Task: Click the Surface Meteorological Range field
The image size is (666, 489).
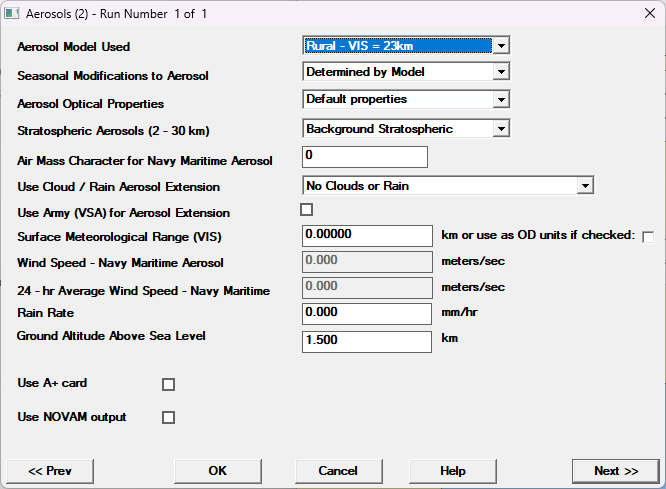Action: click(367, 236)
